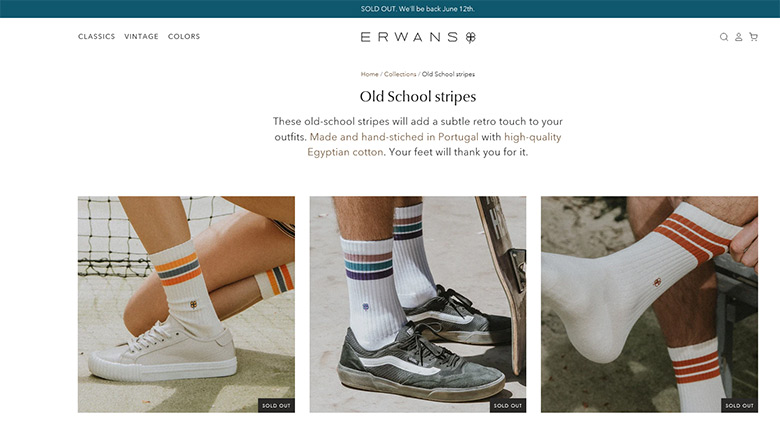
Task: Open the red striped socks photo
Action: pos(650,304)
